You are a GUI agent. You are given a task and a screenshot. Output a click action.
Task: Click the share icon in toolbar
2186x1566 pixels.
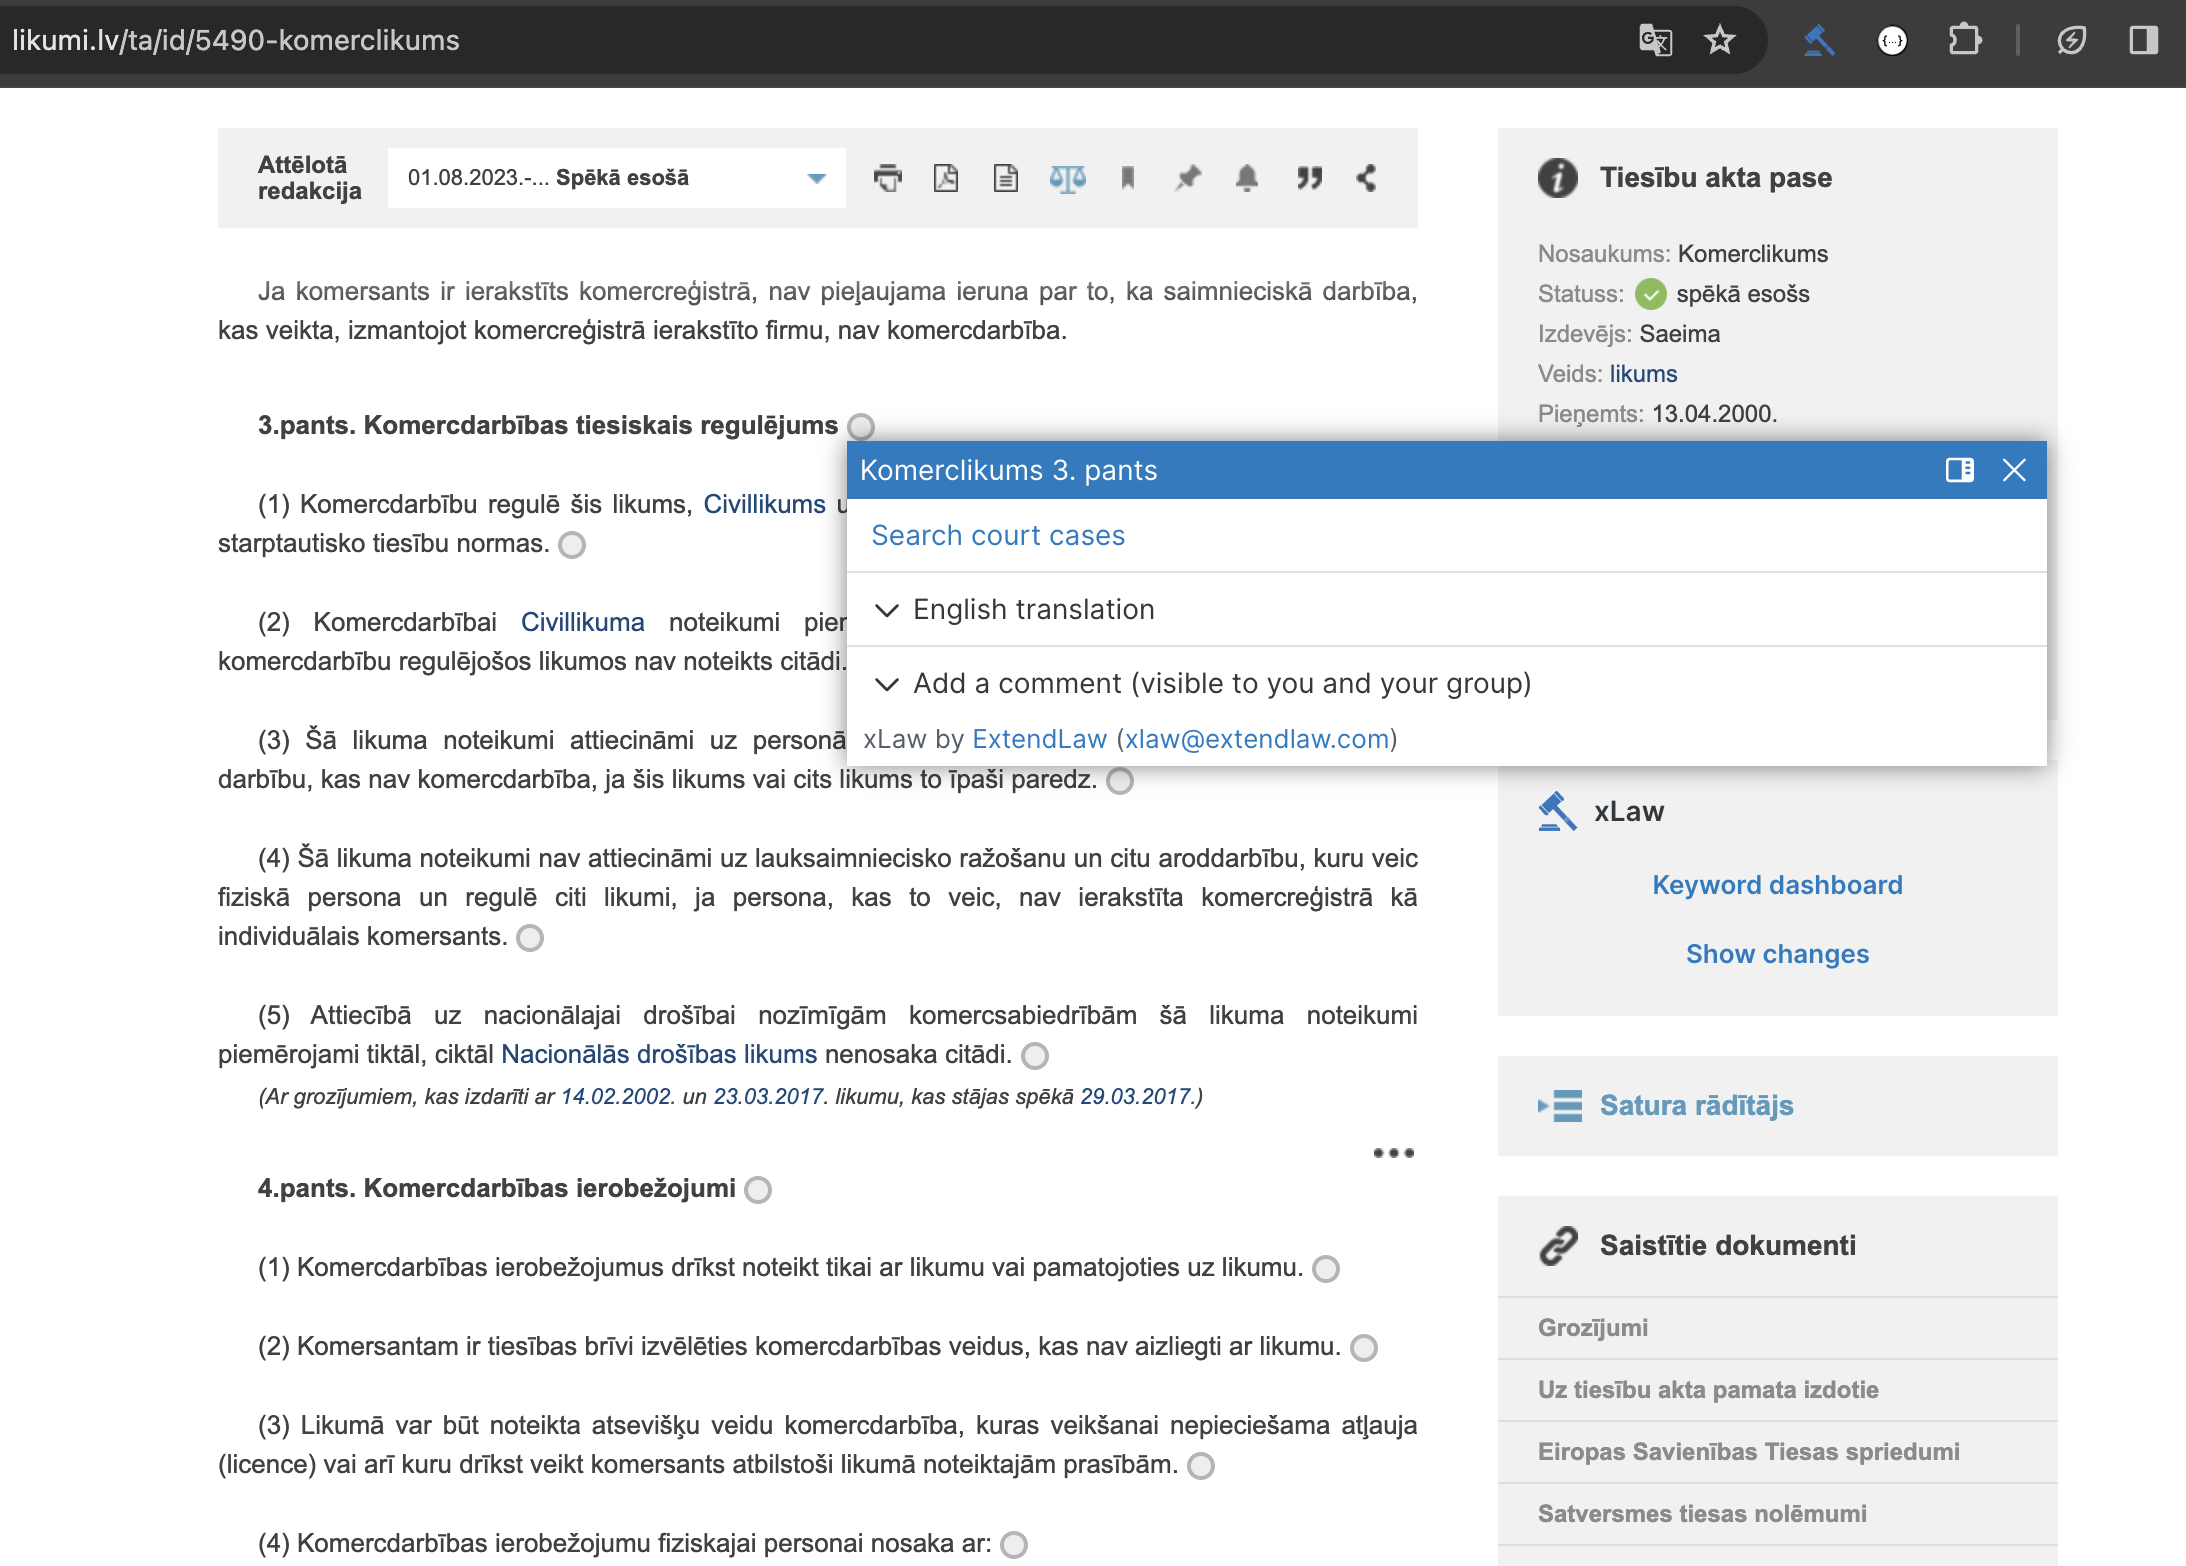tap(1367, 178)
